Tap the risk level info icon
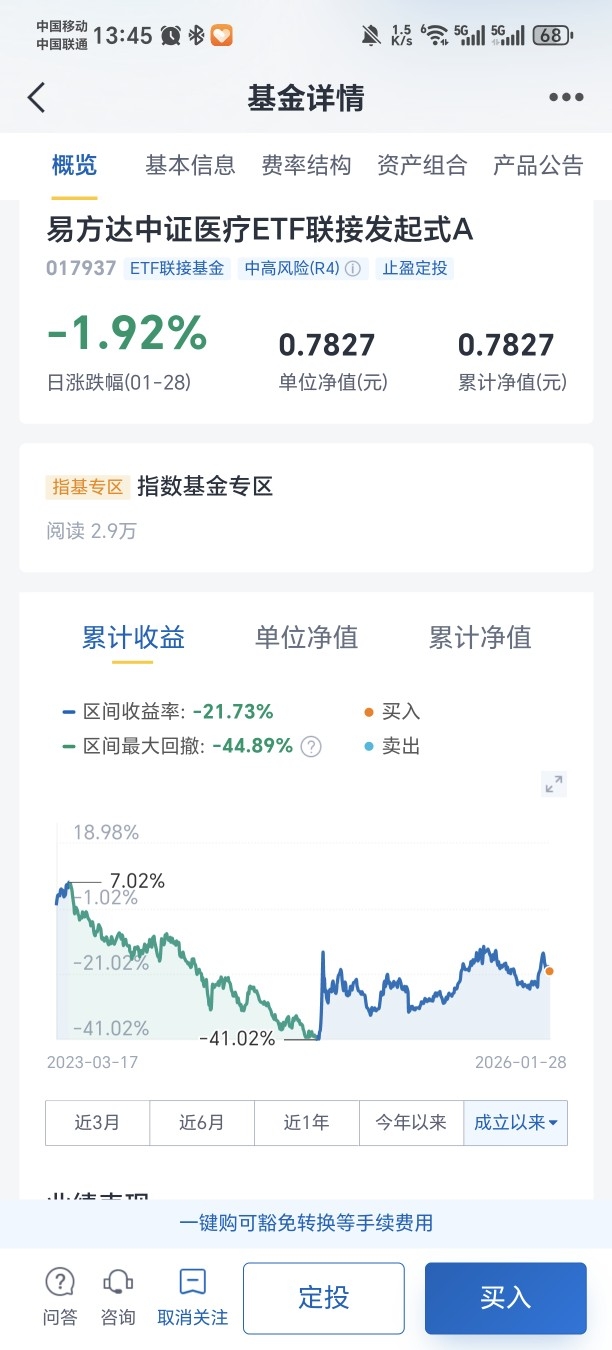Viewport: 612px width, 1350px height. tap(352, 269)
